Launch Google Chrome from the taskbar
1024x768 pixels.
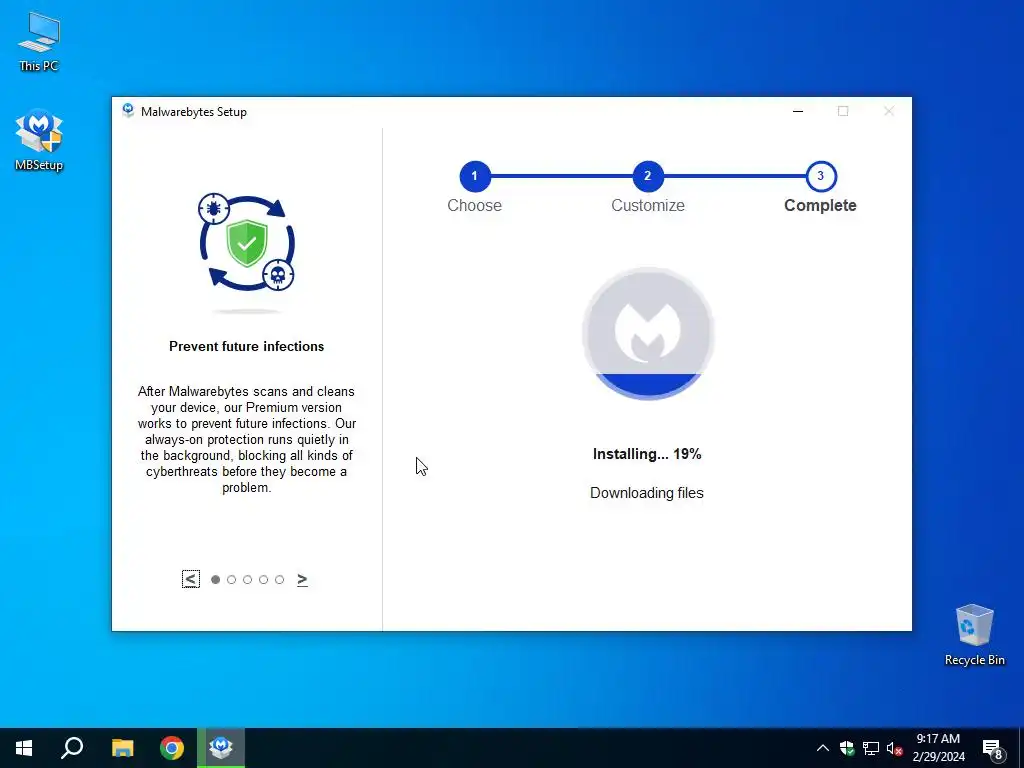coord(172,748)
